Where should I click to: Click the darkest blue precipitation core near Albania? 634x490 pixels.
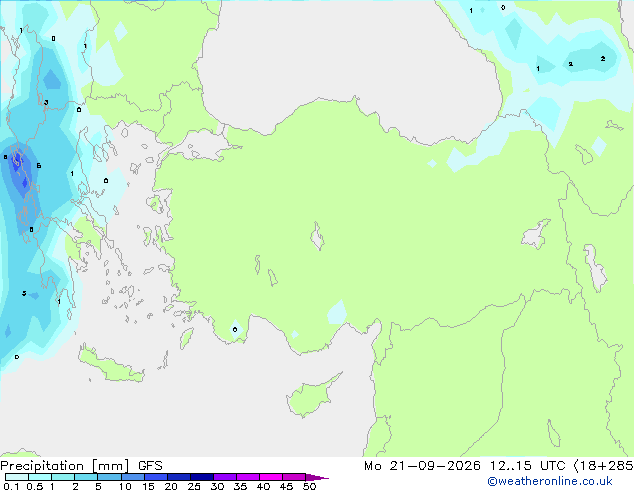(17, 161)
